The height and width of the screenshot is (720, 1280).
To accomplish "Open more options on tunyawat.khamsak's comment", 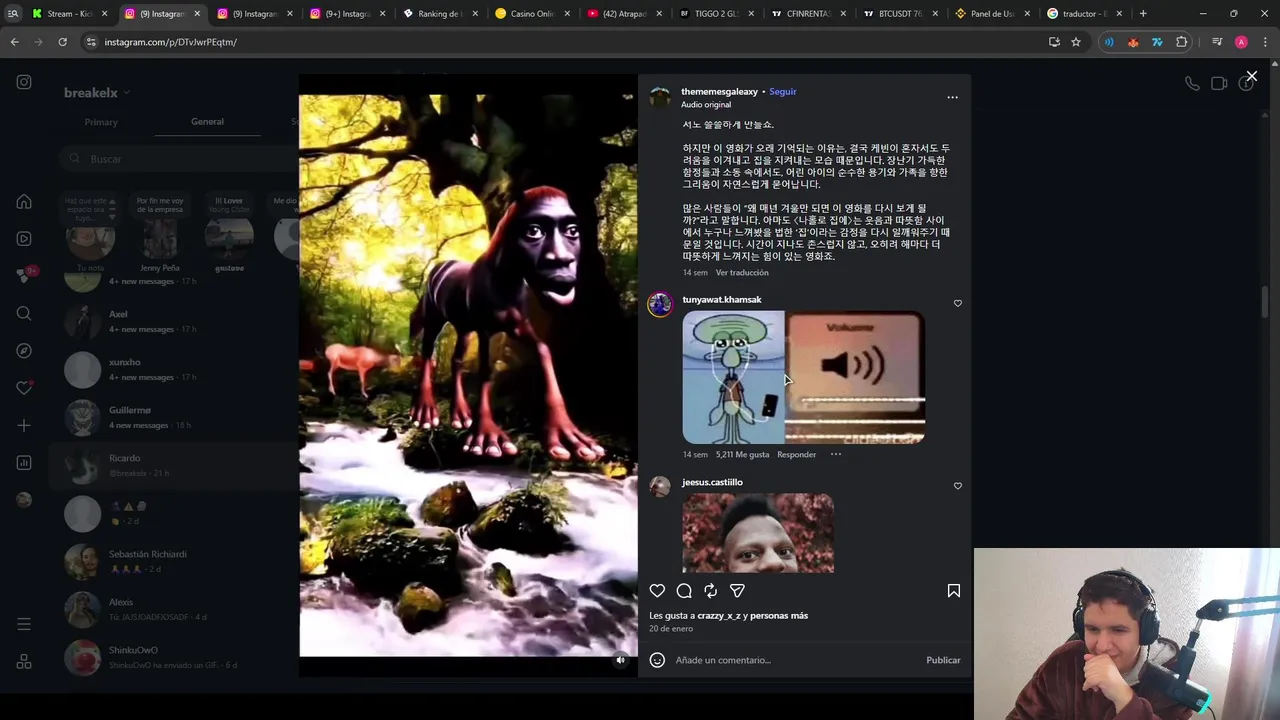I will pos(836,454).
